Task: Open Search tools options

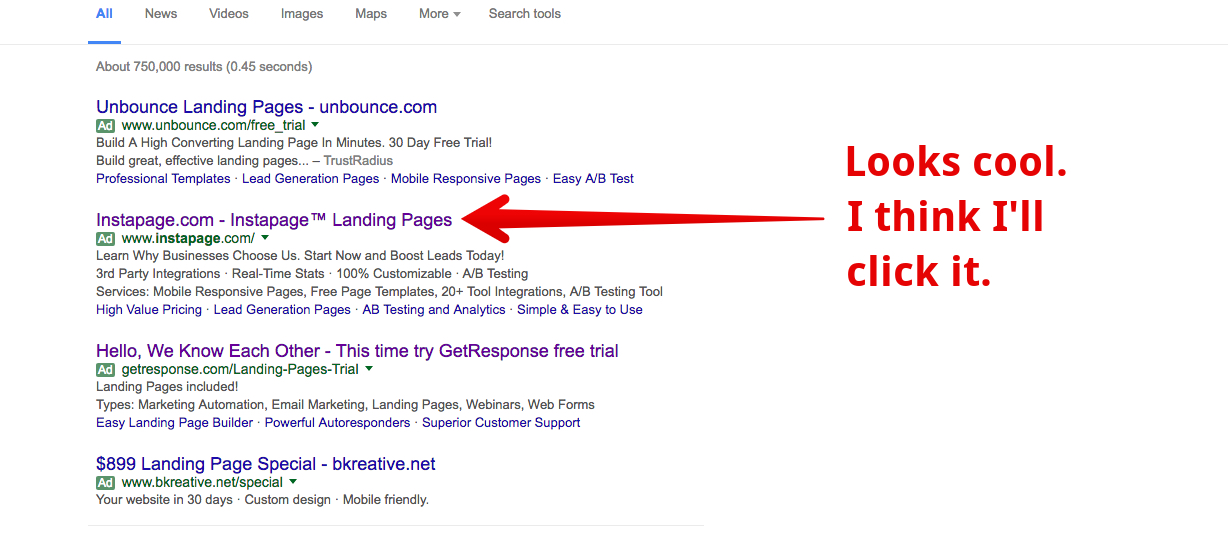Action: point(524,14)
